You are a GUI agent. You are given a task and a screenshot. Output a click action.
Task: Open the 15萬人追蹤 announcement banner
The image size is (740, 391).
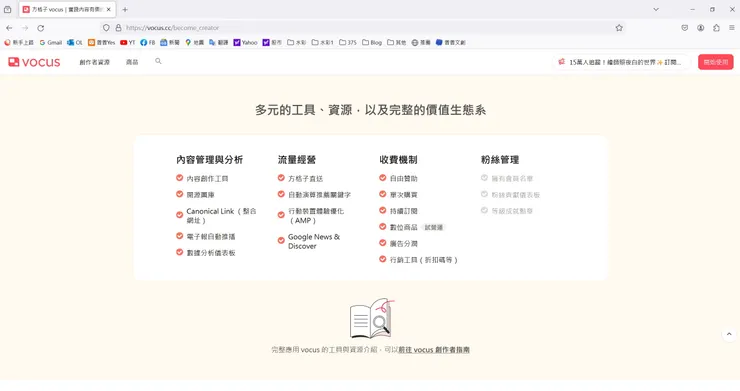click(621, 62)
